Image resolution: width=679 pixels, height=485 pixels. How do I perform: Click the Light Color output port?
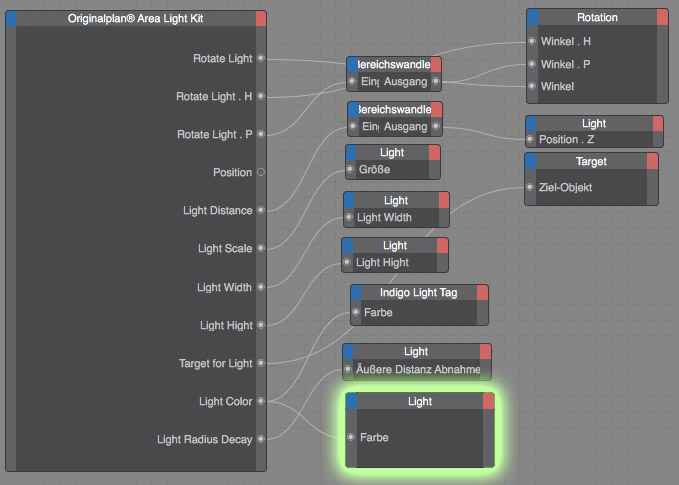coord(261,401)
